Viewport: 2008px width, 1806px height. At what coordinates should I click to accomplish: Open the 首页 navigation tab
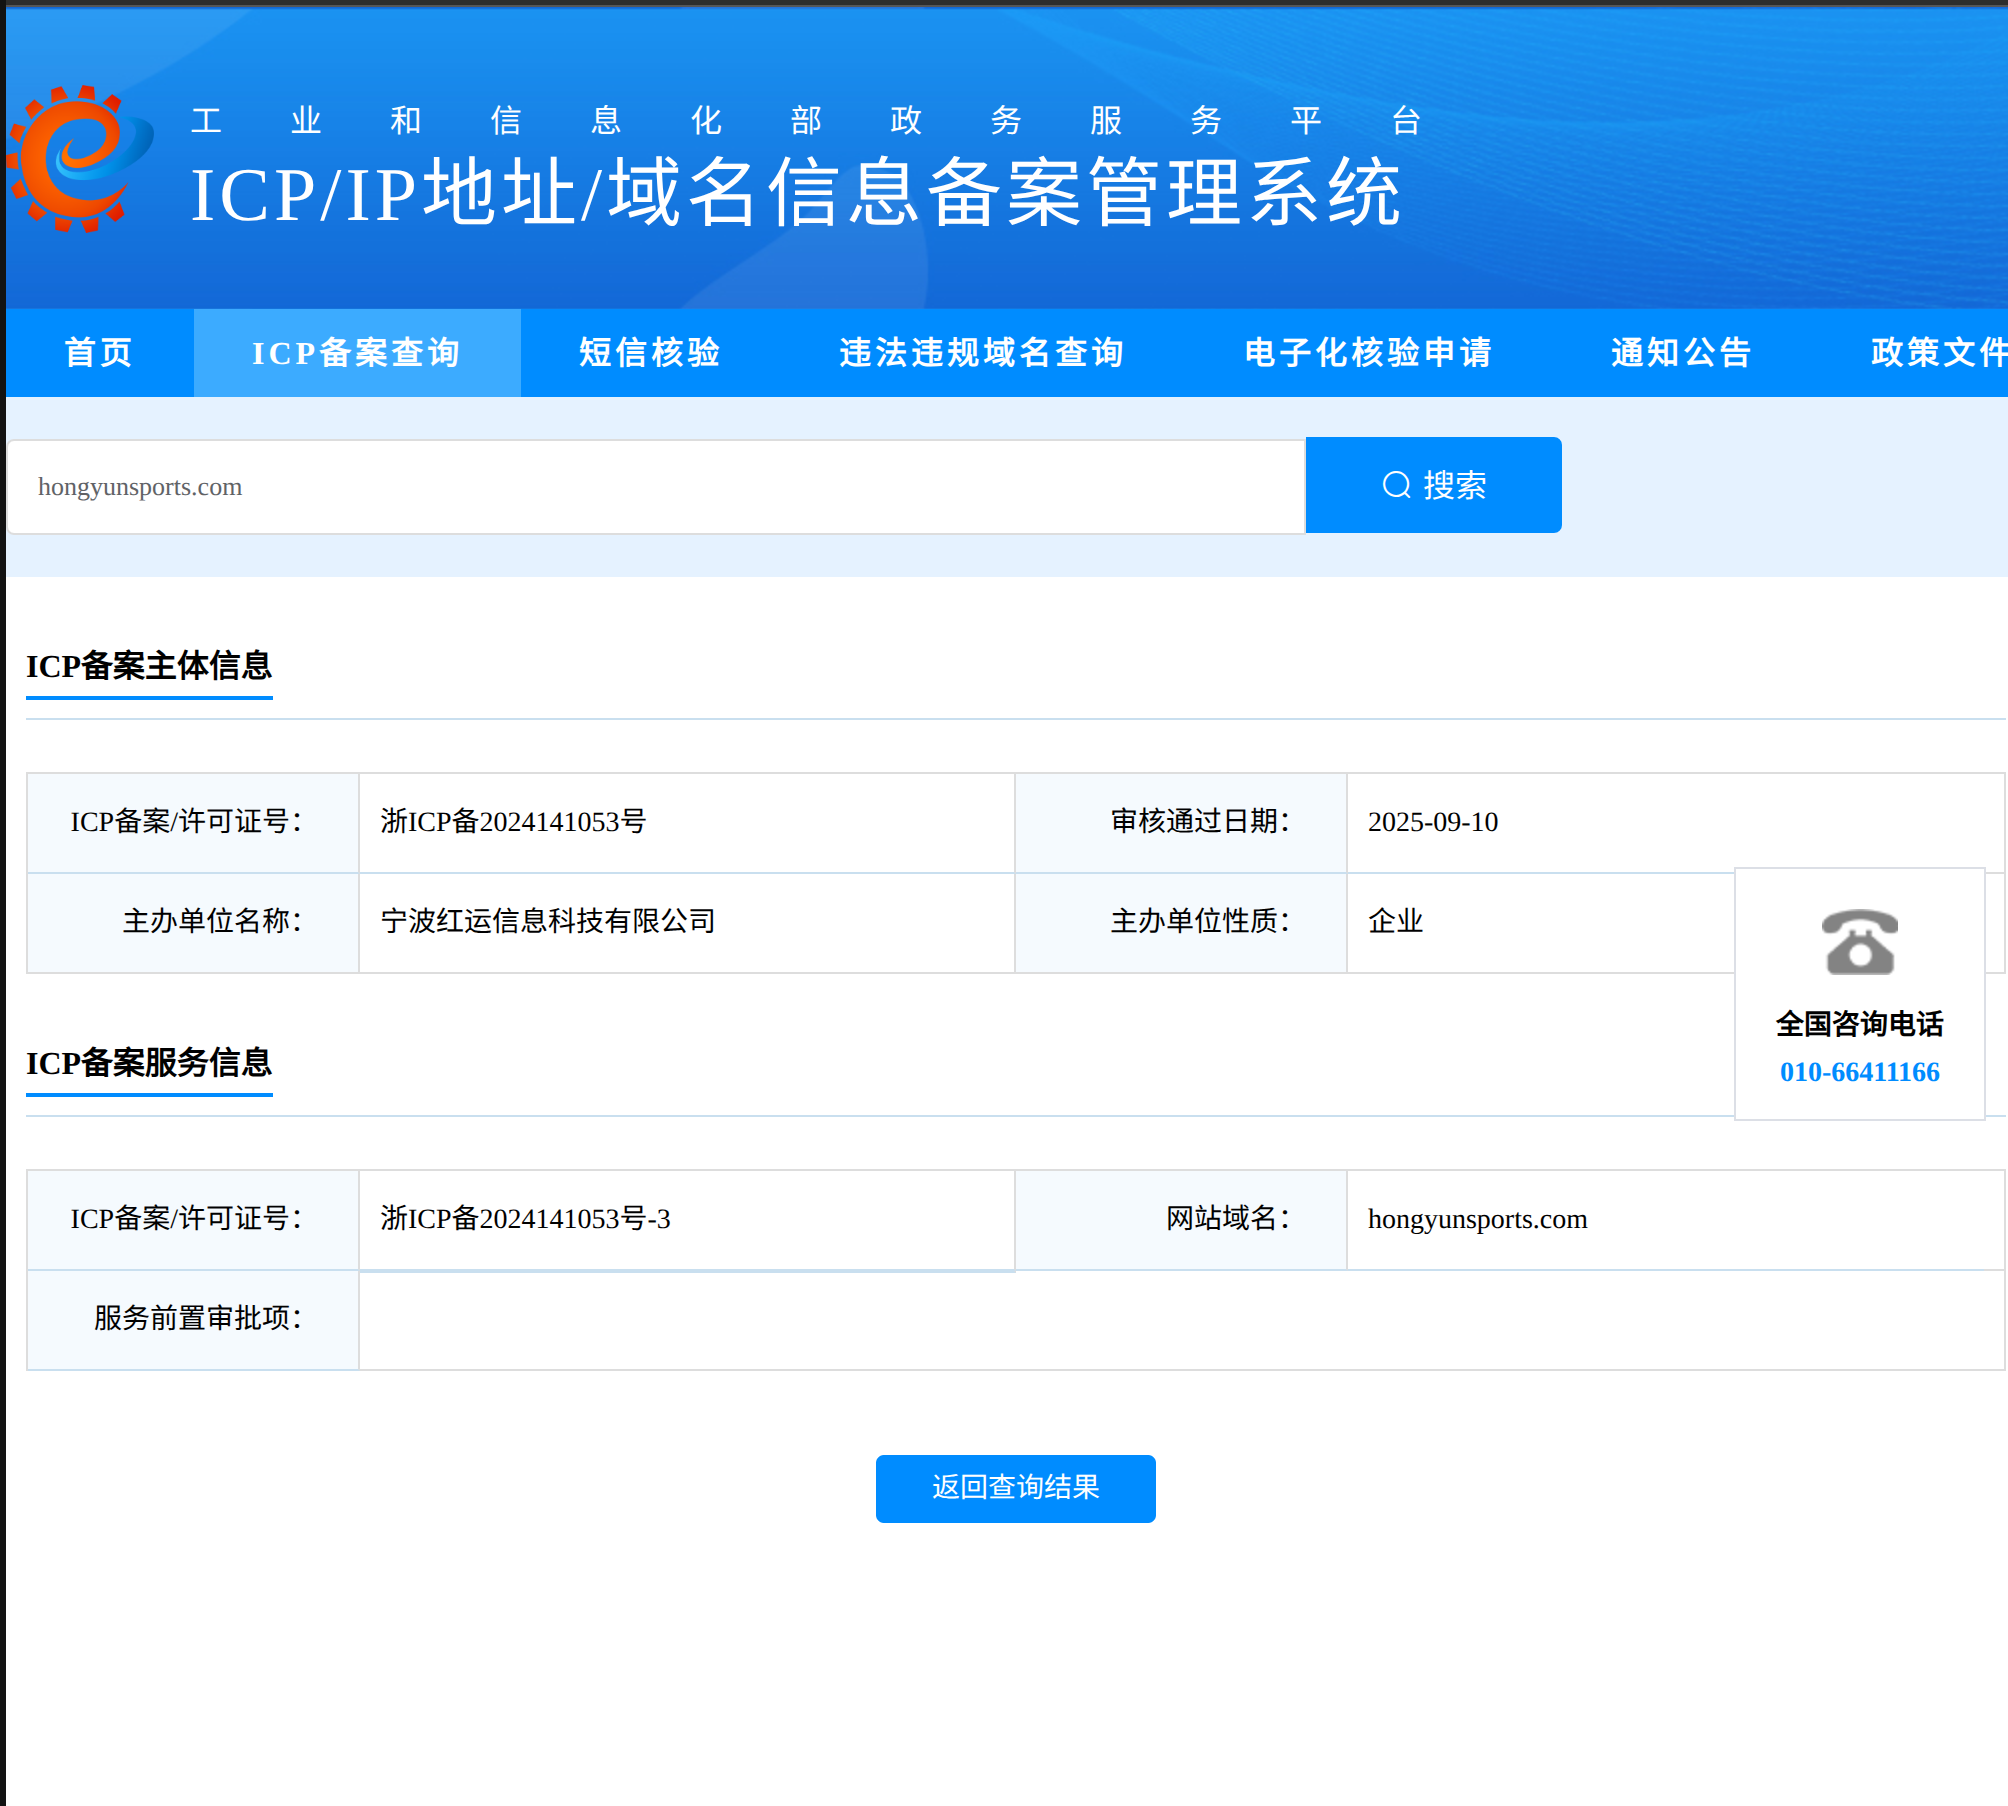pos(99,352)
